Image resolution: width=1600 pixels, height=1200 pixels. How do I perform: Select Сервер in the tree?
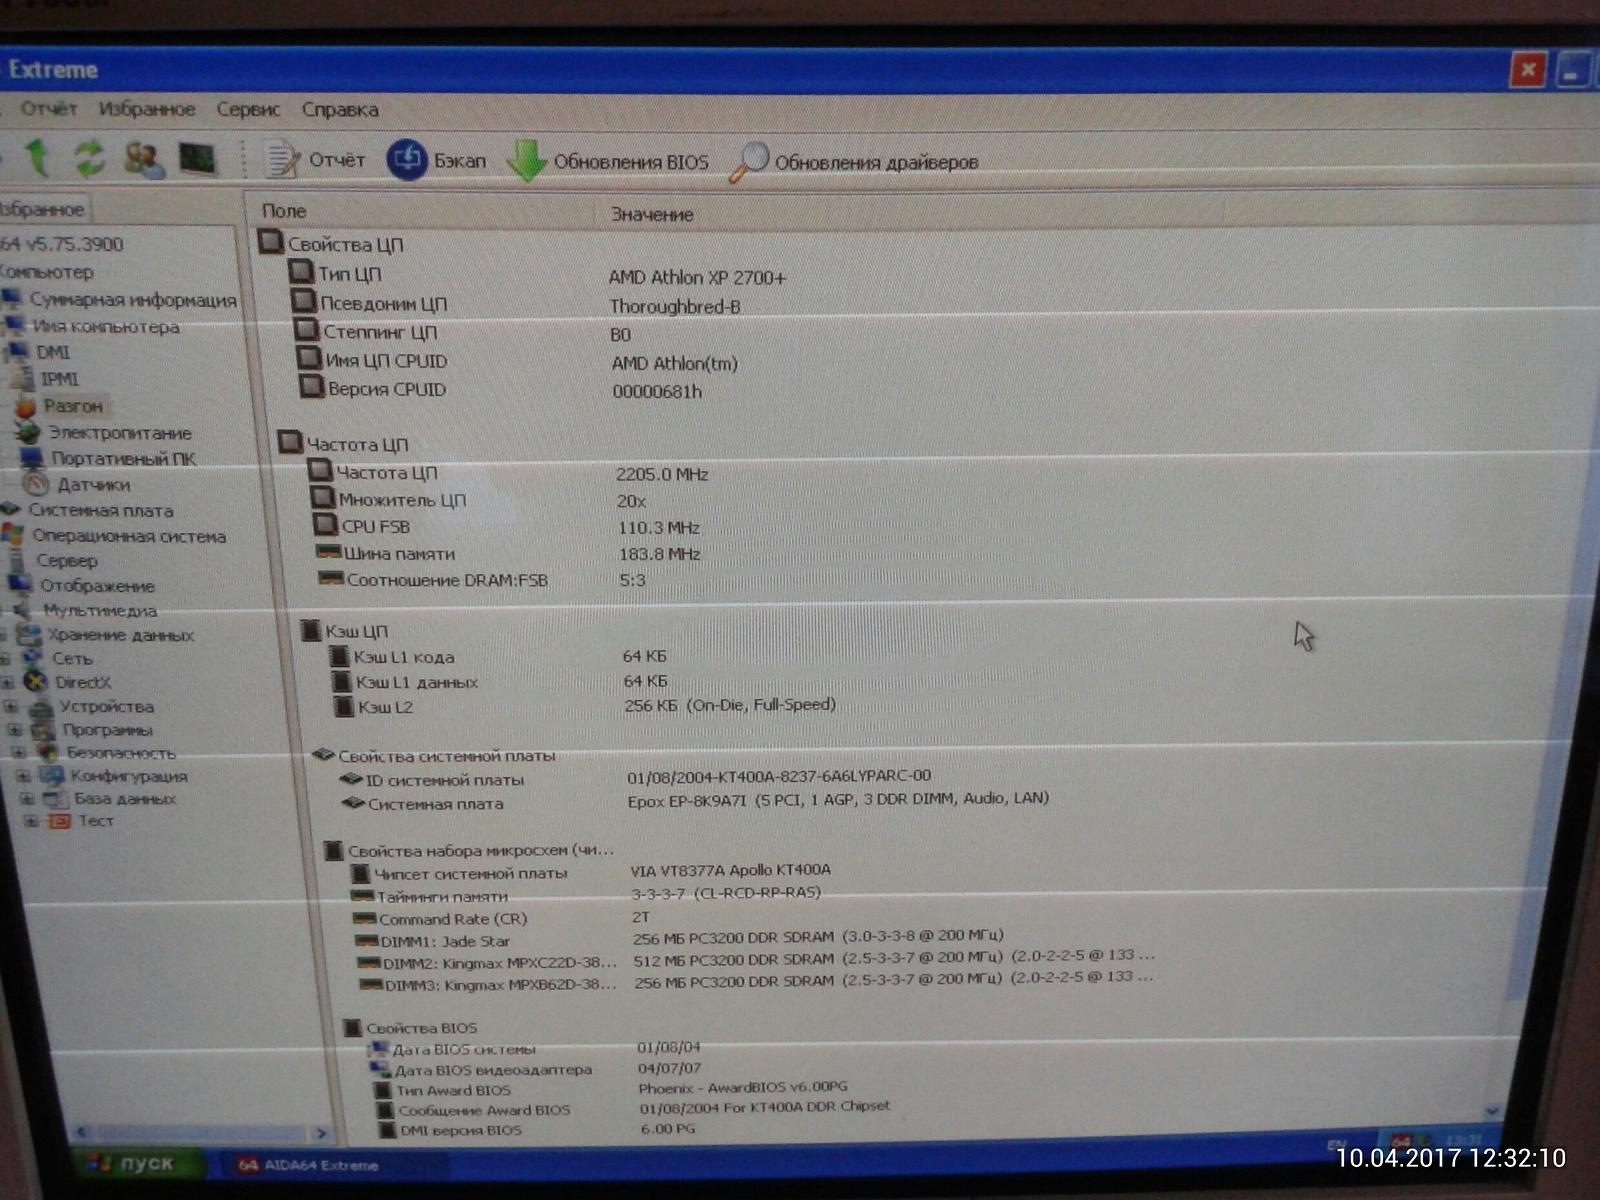pos(67,561)
